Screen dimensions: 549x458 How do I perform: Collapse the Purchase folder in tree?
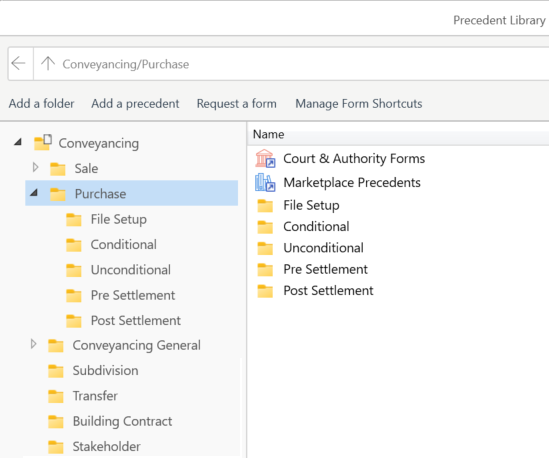34,193
